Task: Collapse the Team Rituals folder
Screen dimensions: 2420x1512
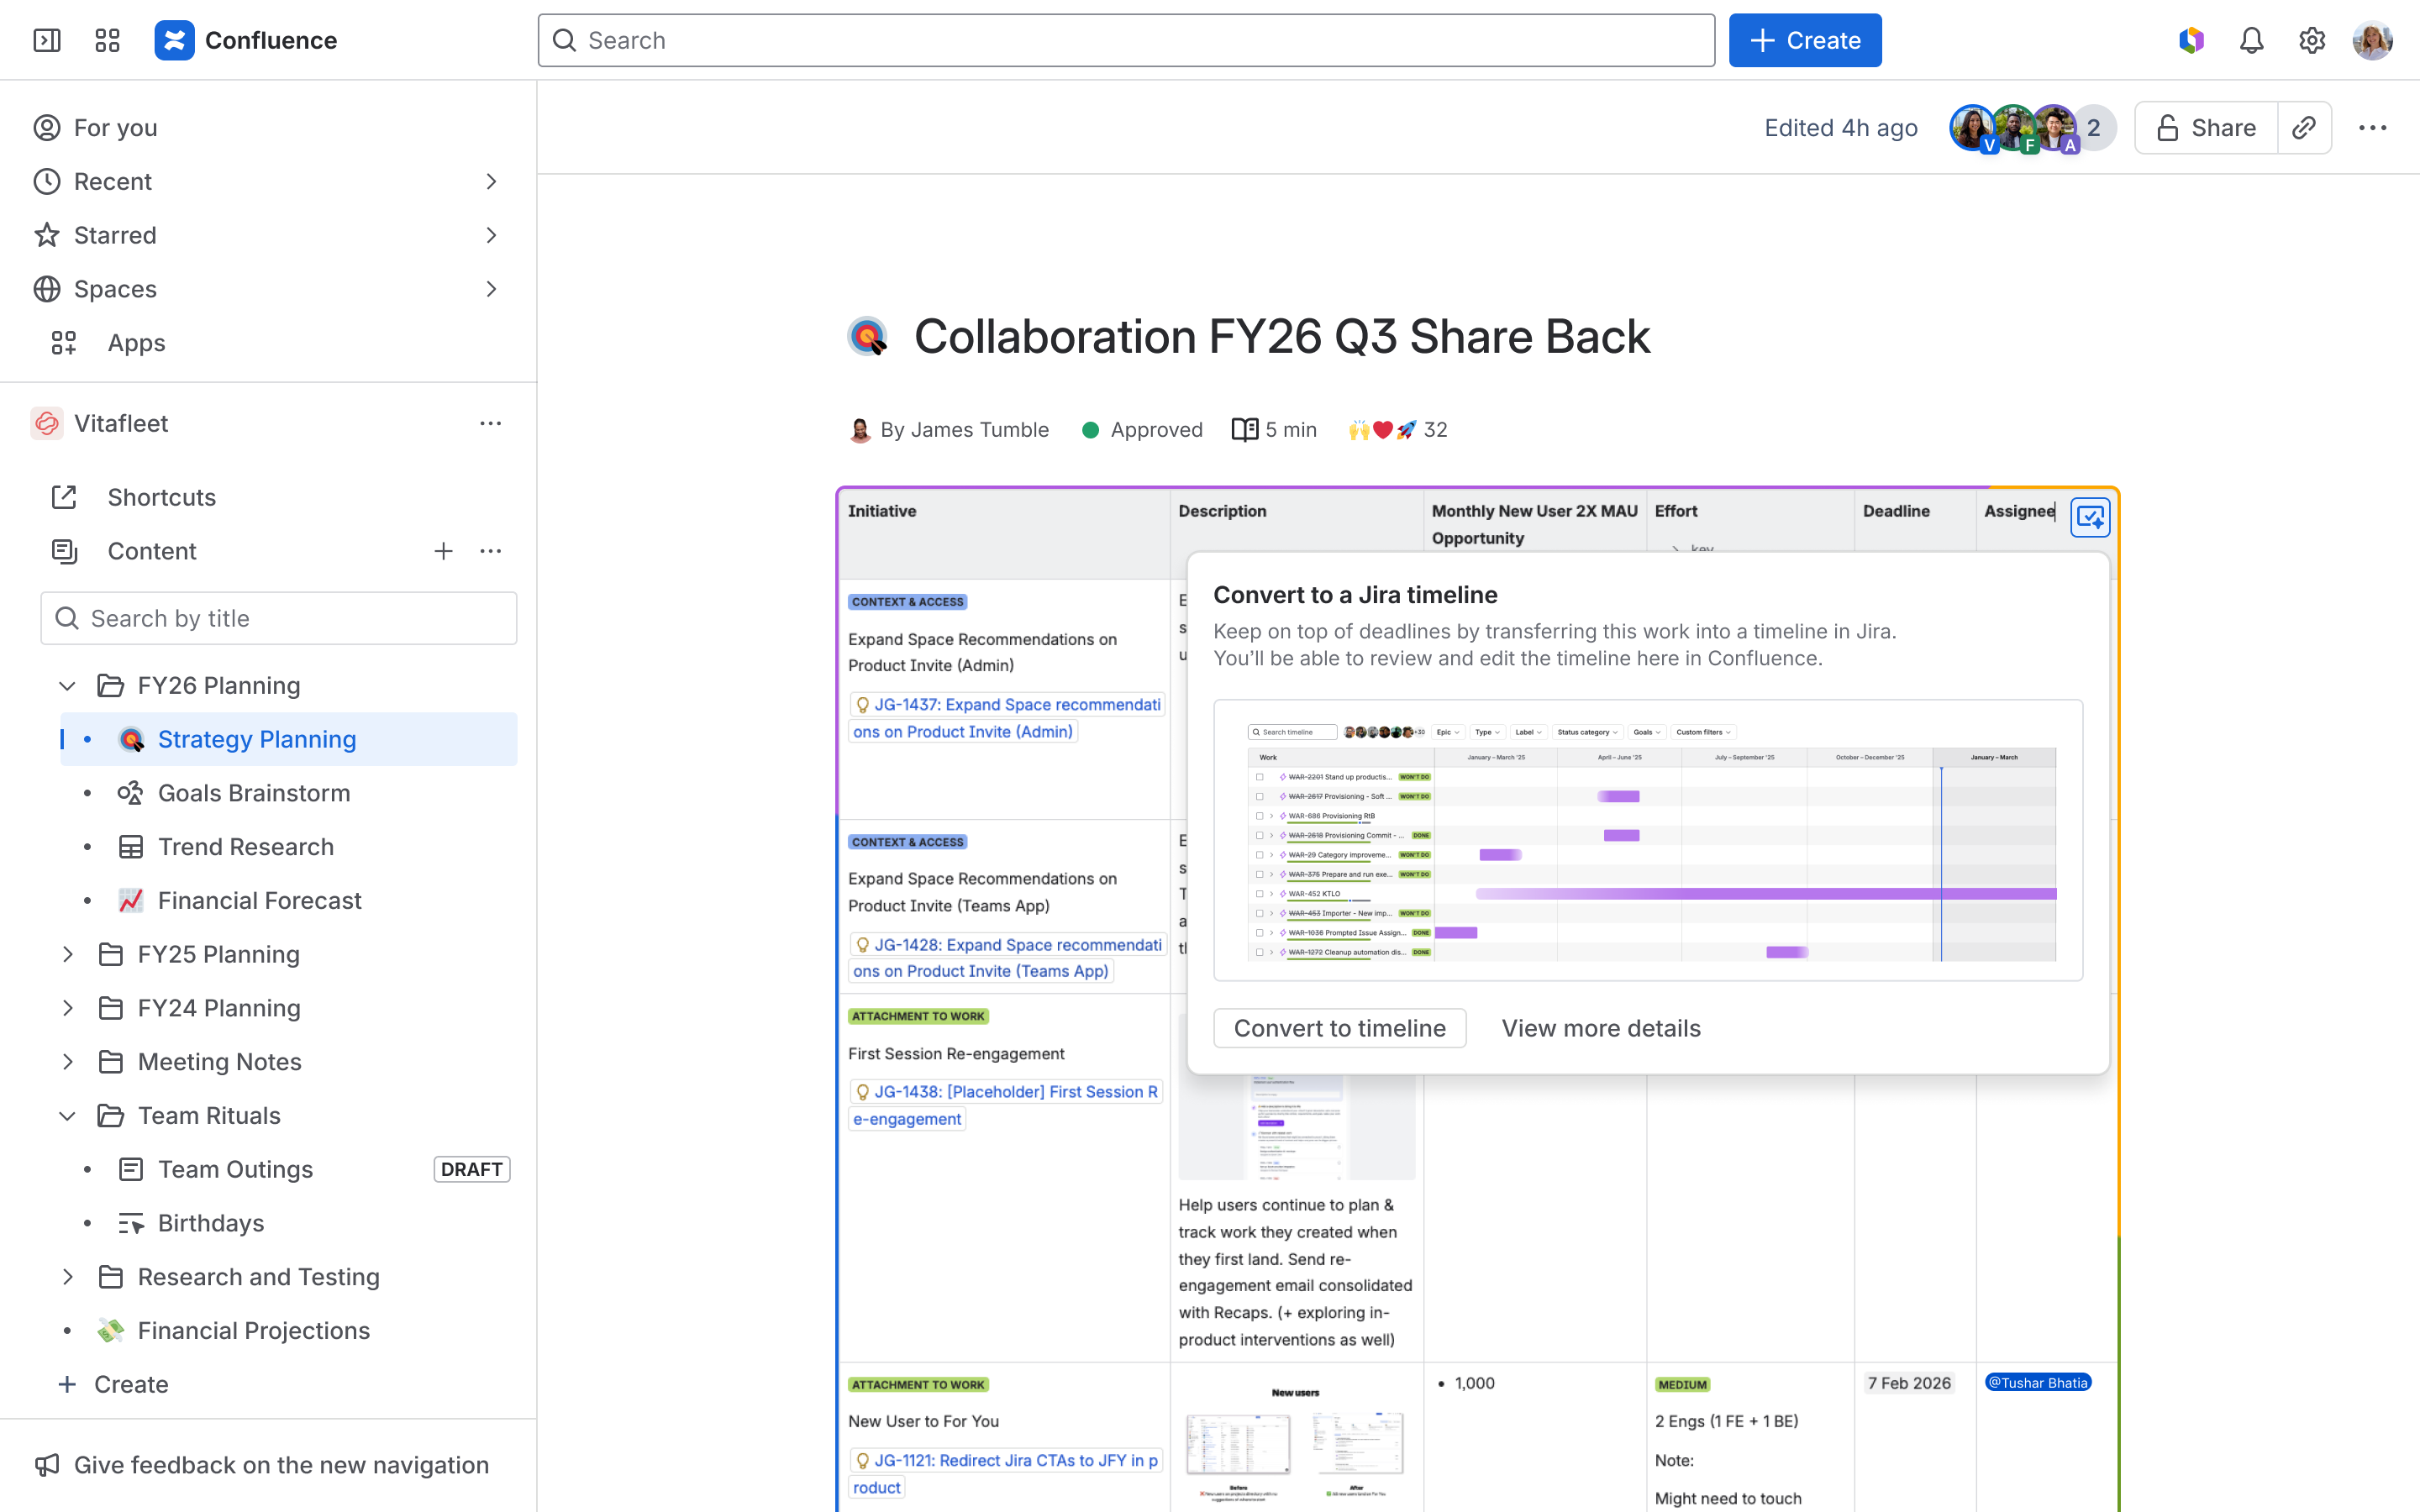Action: coord(67,1116)
